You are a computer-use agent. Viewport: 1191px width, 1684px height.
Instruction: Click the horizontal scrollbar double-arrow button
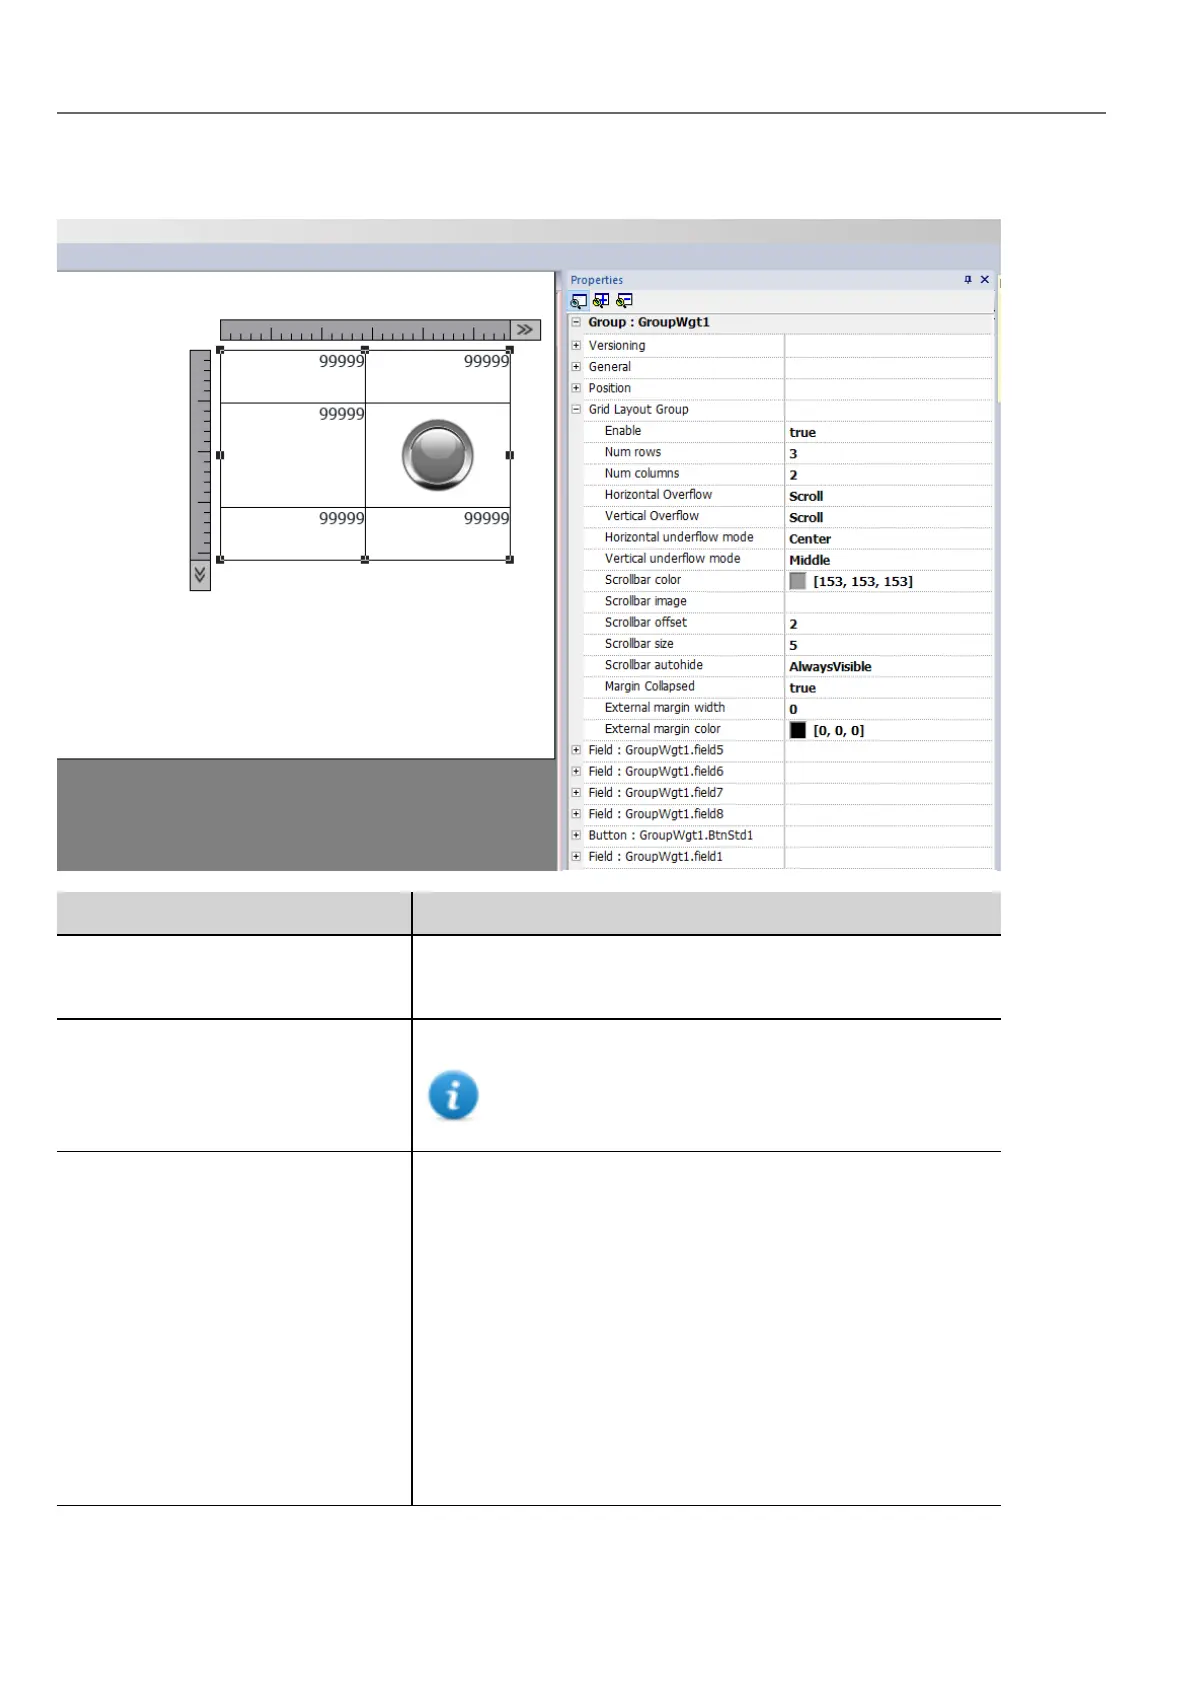tap(525, 330)
